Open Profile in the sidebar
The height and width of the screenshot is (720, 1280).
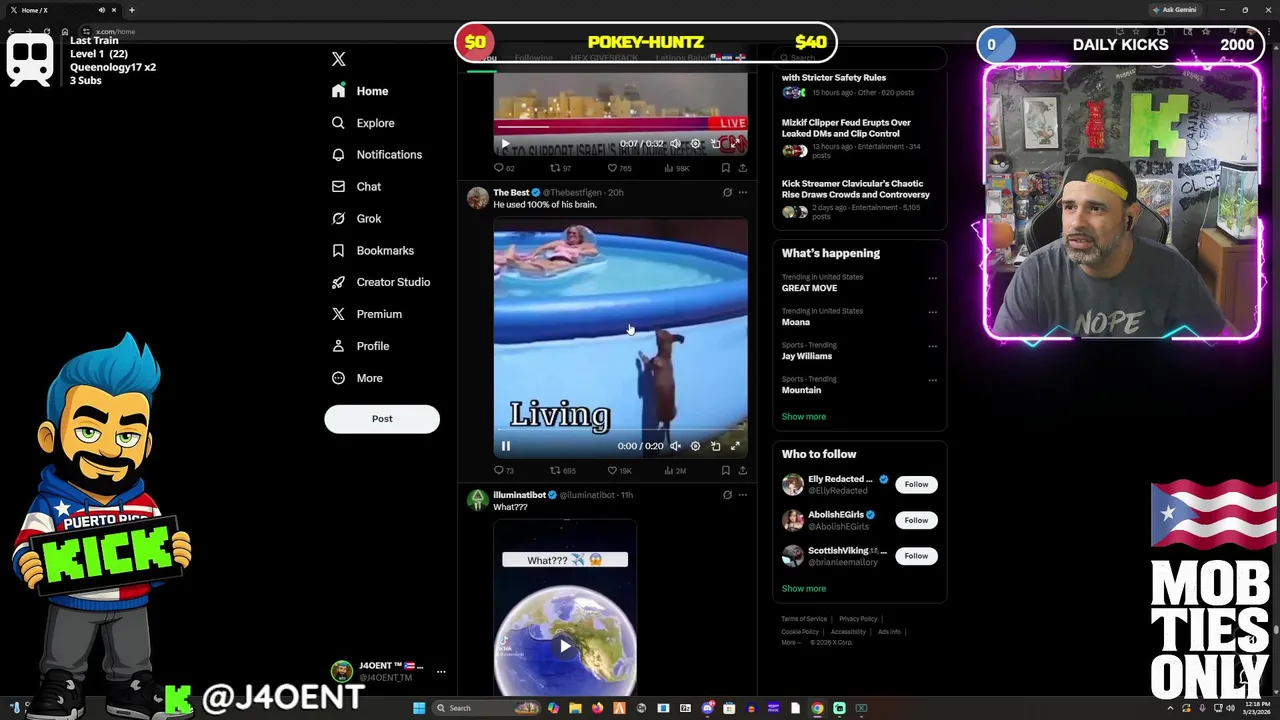[360, 346]
